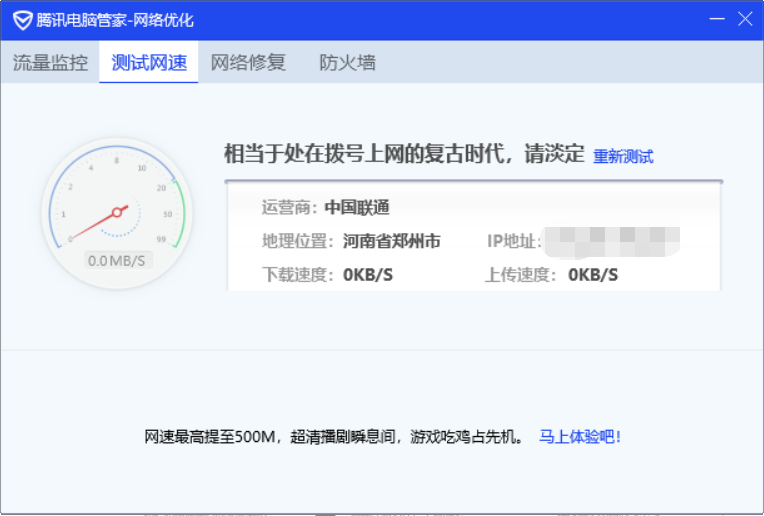Minimize the 网络优化 window
Screen dimensions: 764x516
tap(717, 19)
